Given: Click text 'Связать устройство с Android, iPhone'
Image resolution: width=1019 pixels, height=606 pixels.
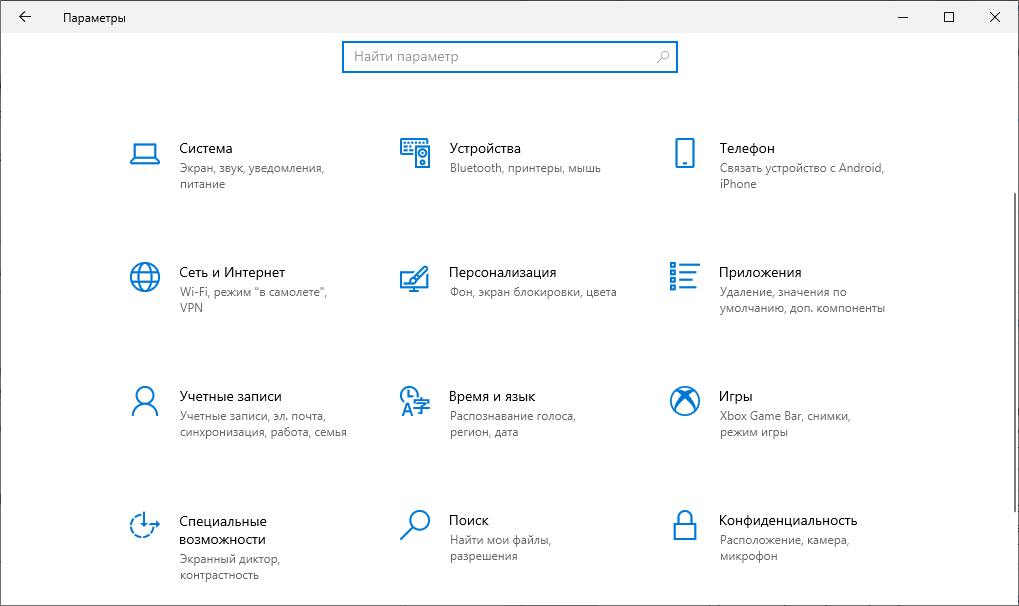Looking at the screenshot, I should pyautogui.click(x=802, y=176).
